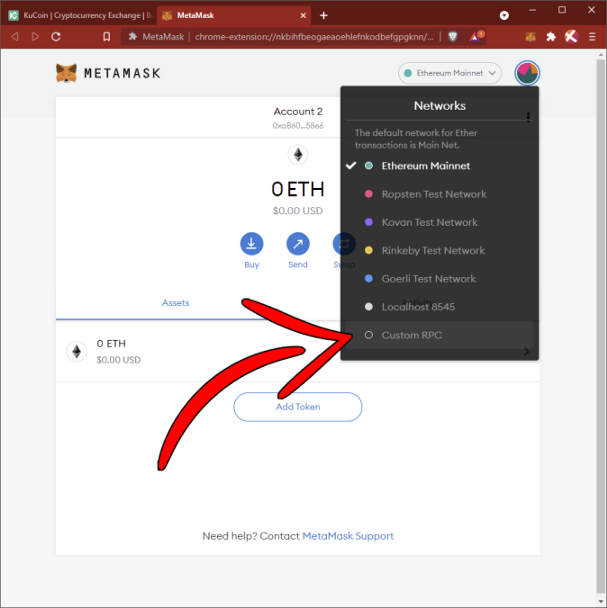Screen dimensions: 607x608
Task: Open MetaMask Support link
Action: [348, 536]
